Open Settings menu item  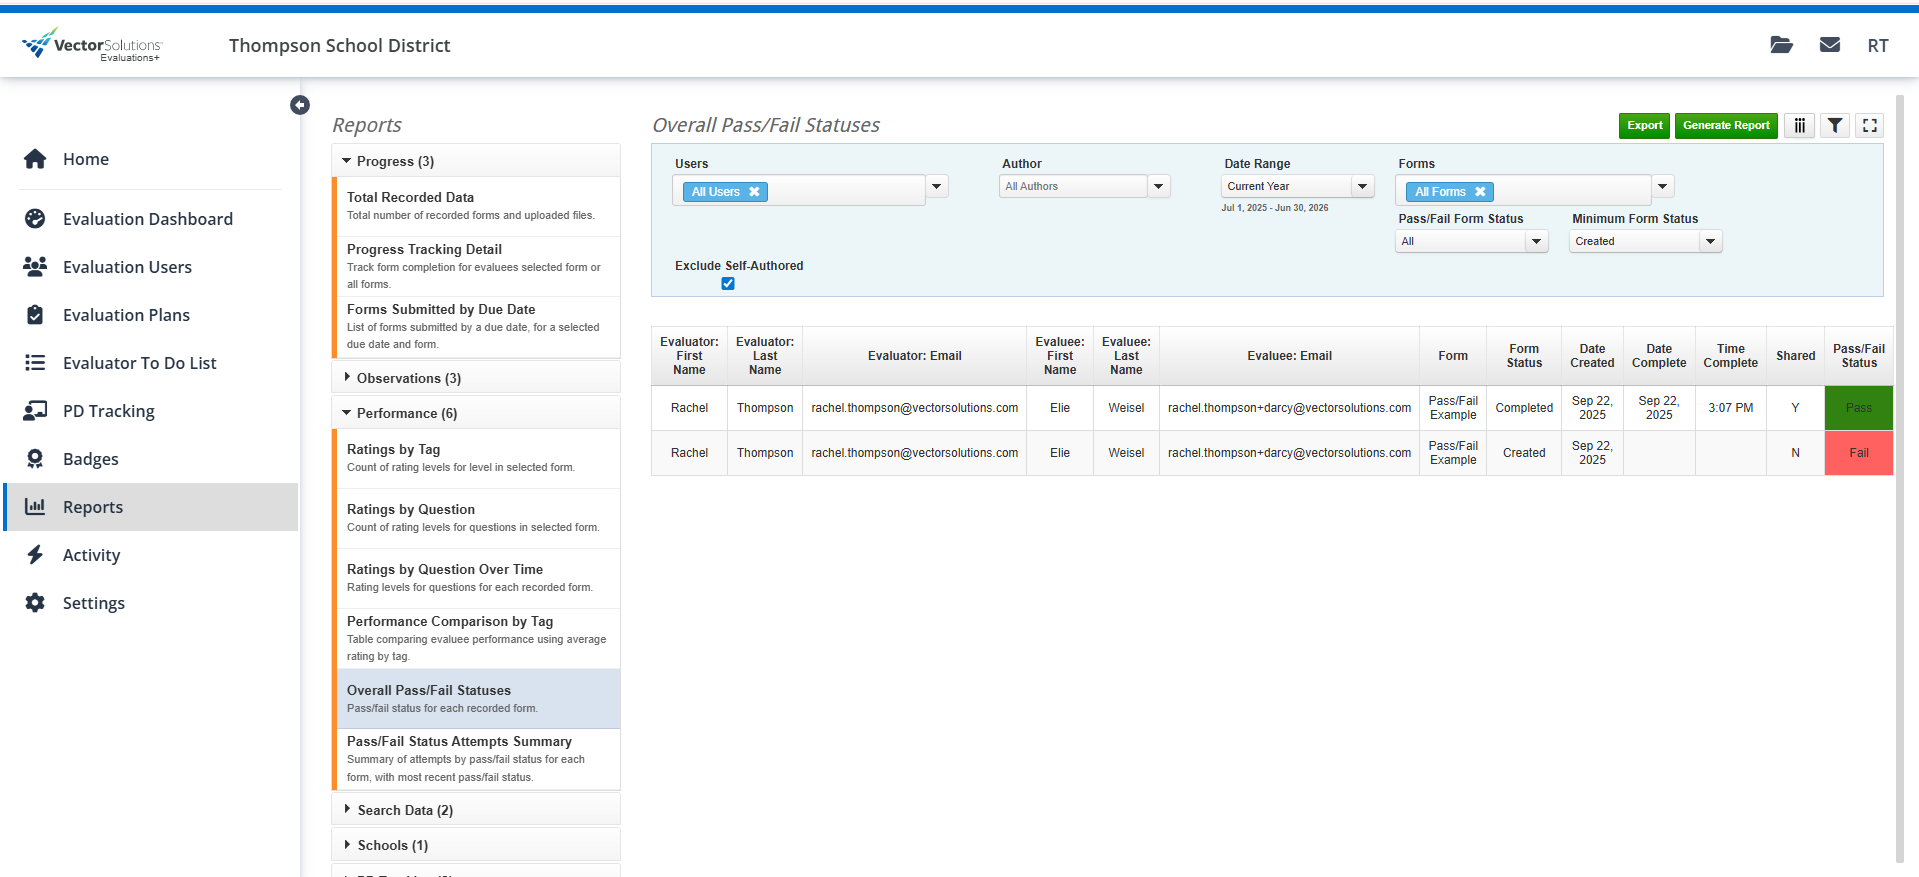[94, 603]
